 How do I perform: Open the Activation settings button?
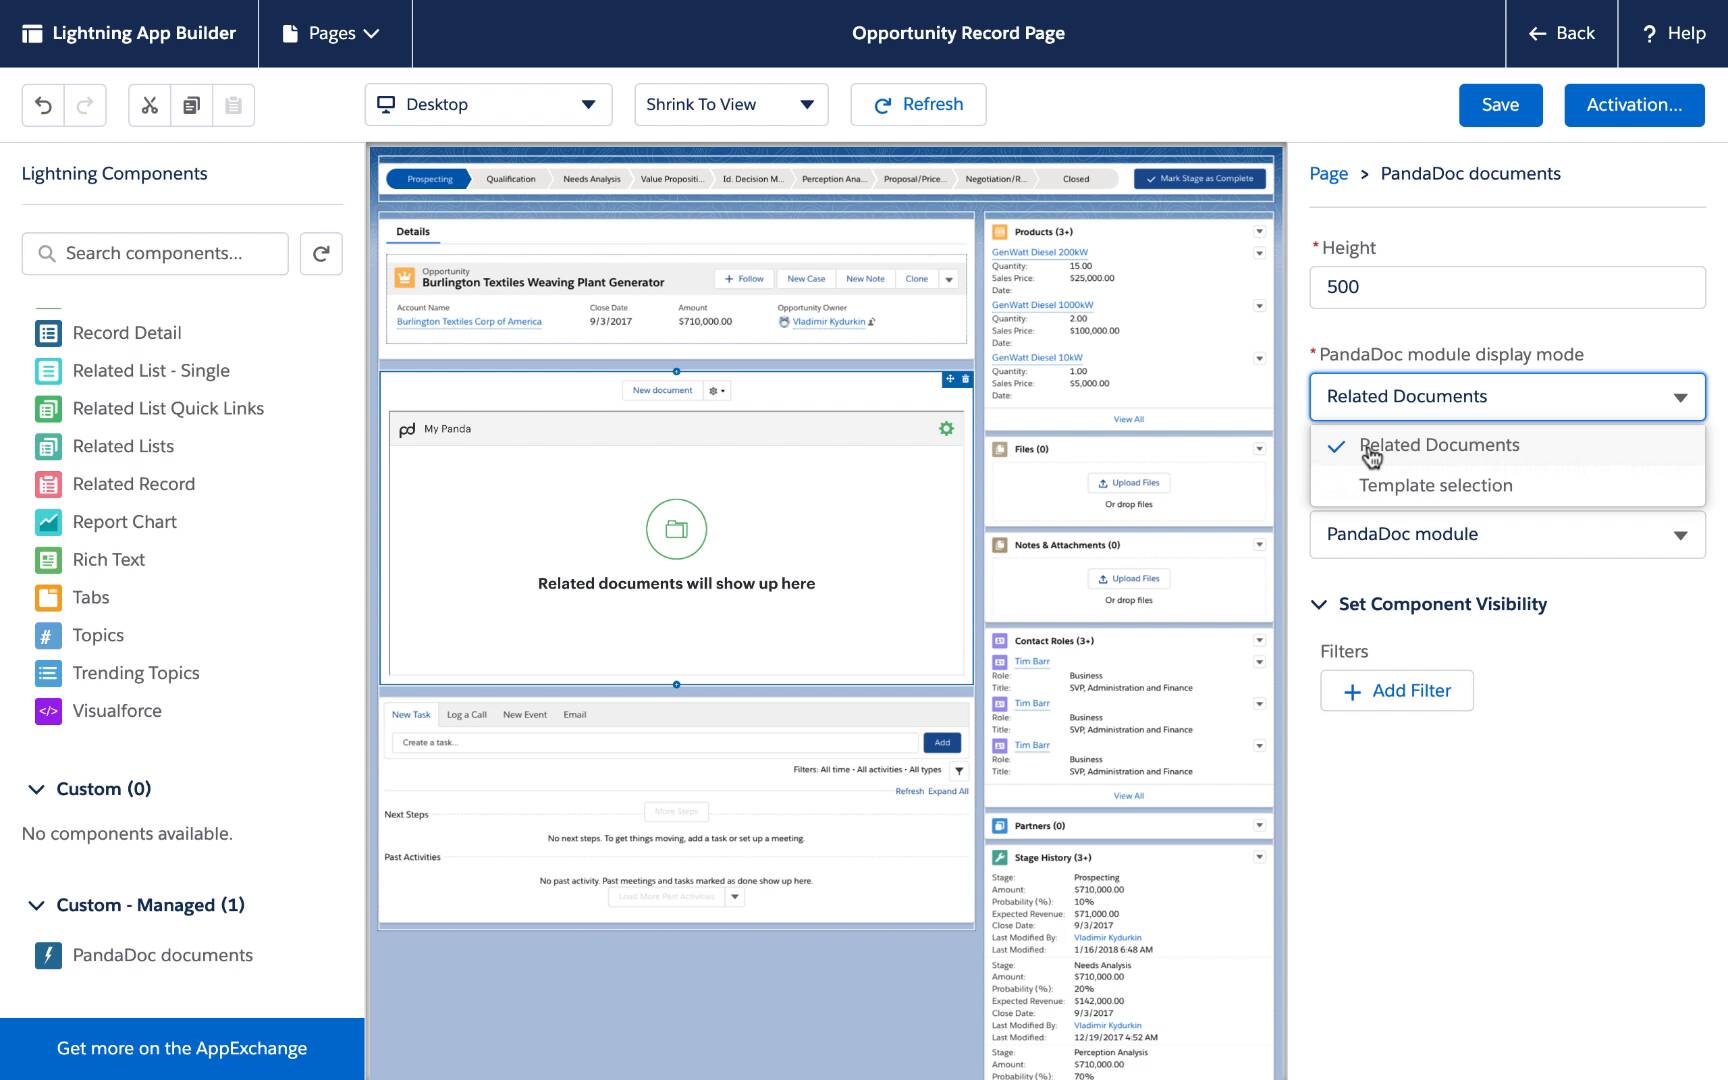[1634, 105]
